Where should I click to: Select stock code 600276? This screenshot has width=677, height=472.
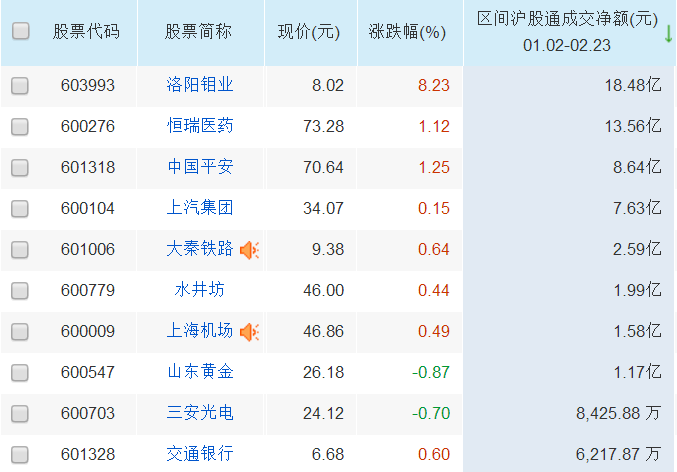click(x=88, y=127)
